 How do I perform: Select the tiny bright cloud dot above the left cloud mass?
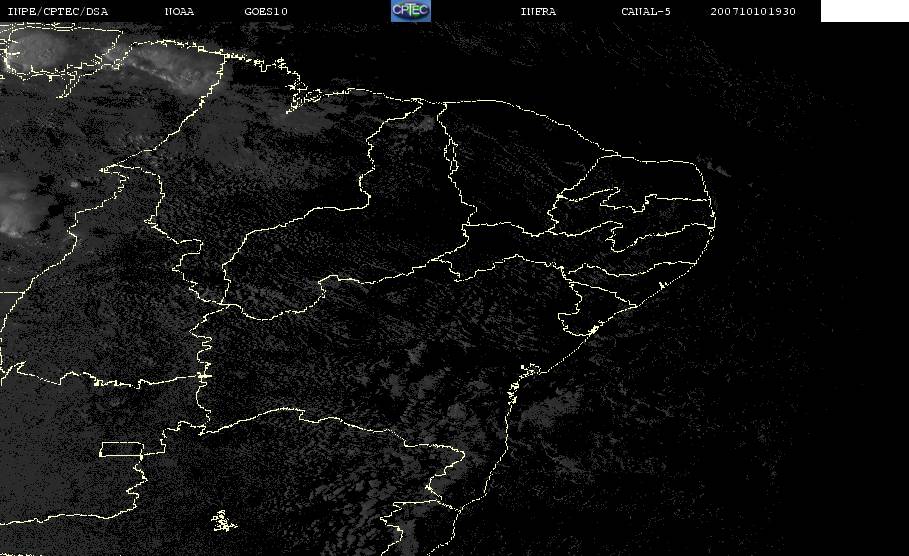[74, 184]
